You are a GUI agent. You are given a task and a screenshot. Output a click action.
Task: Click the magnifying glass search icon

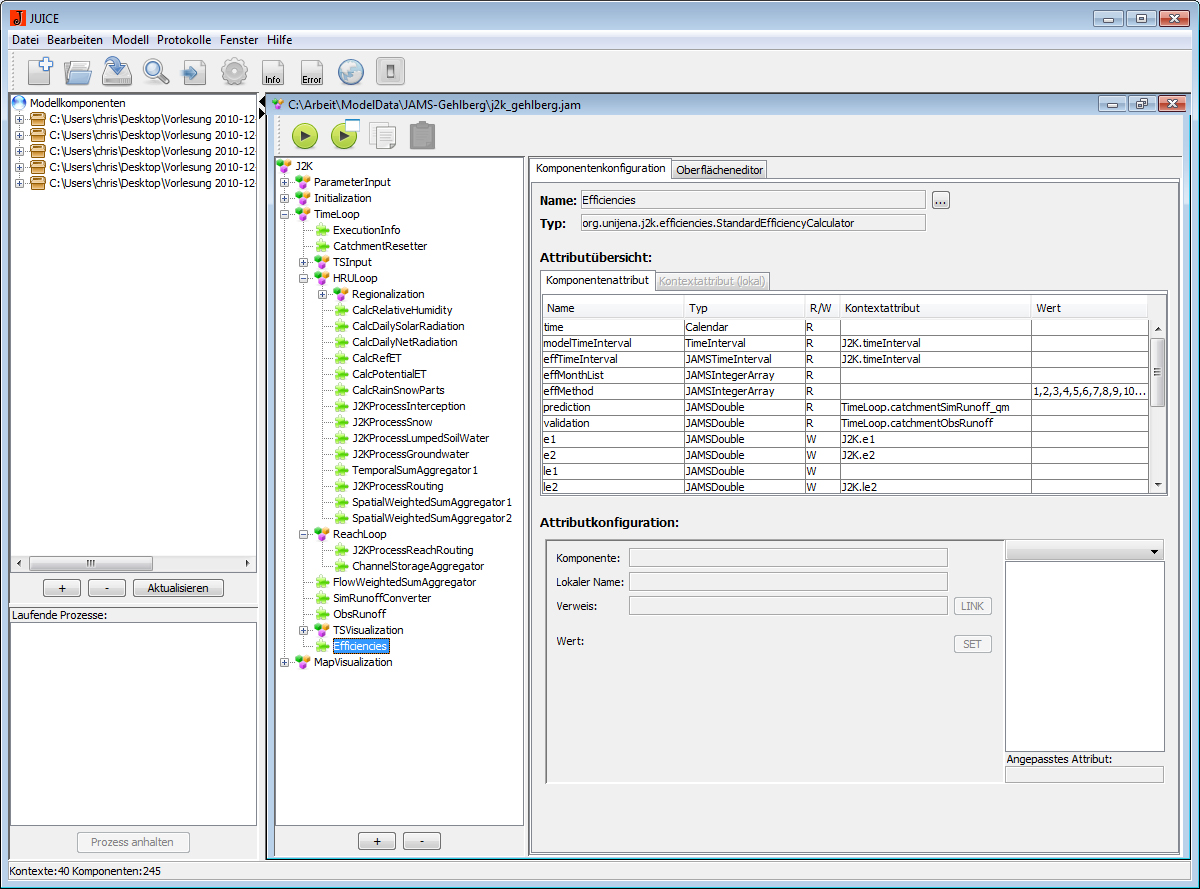tap(156, 71)
